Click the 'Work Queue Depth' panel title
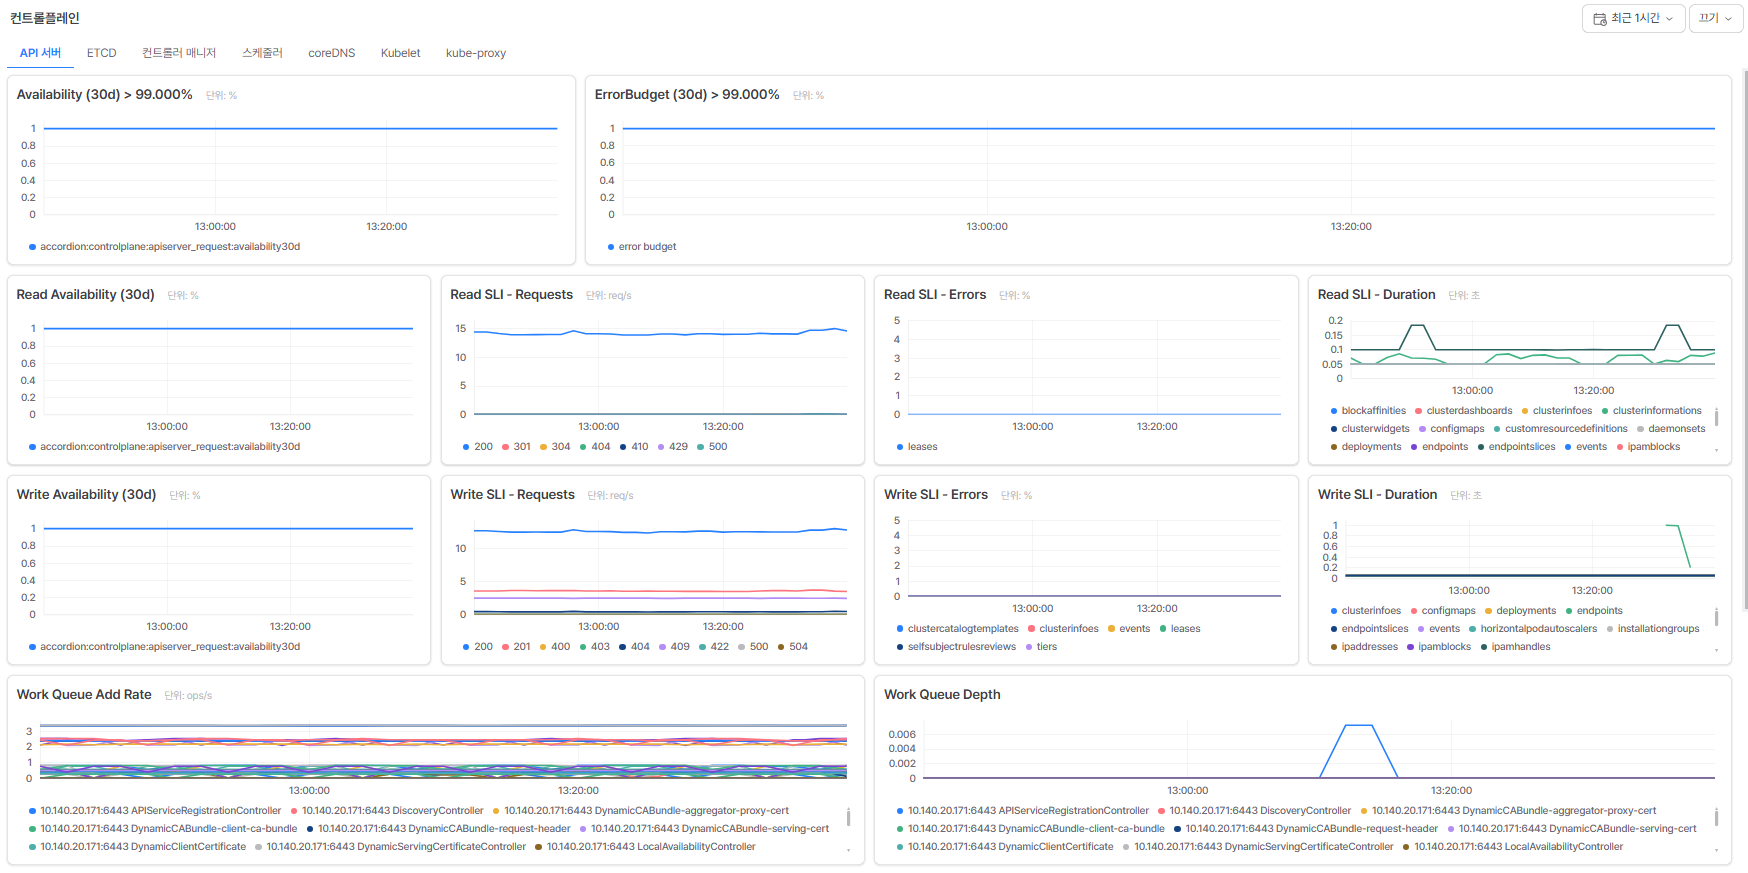 coord(942,695)
